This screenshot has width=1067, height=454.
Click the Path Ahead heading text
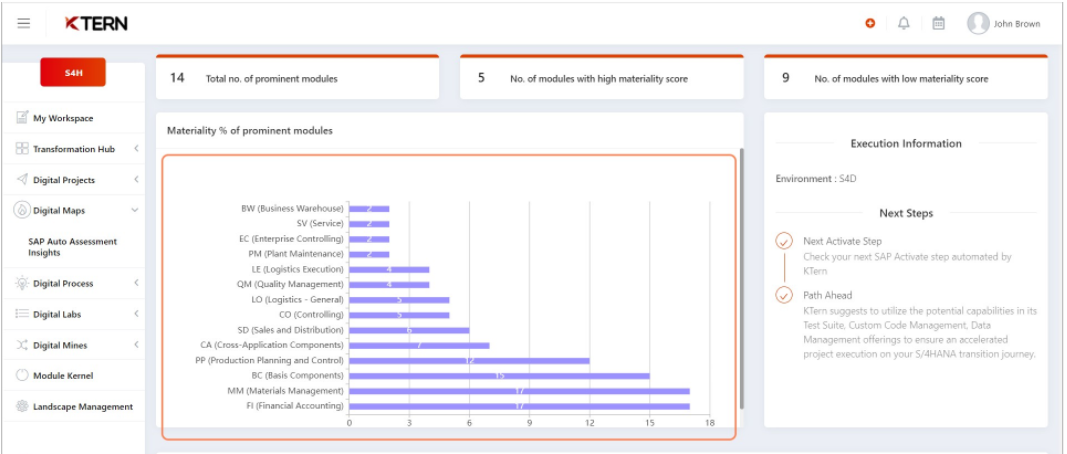[x=827, y=295]
